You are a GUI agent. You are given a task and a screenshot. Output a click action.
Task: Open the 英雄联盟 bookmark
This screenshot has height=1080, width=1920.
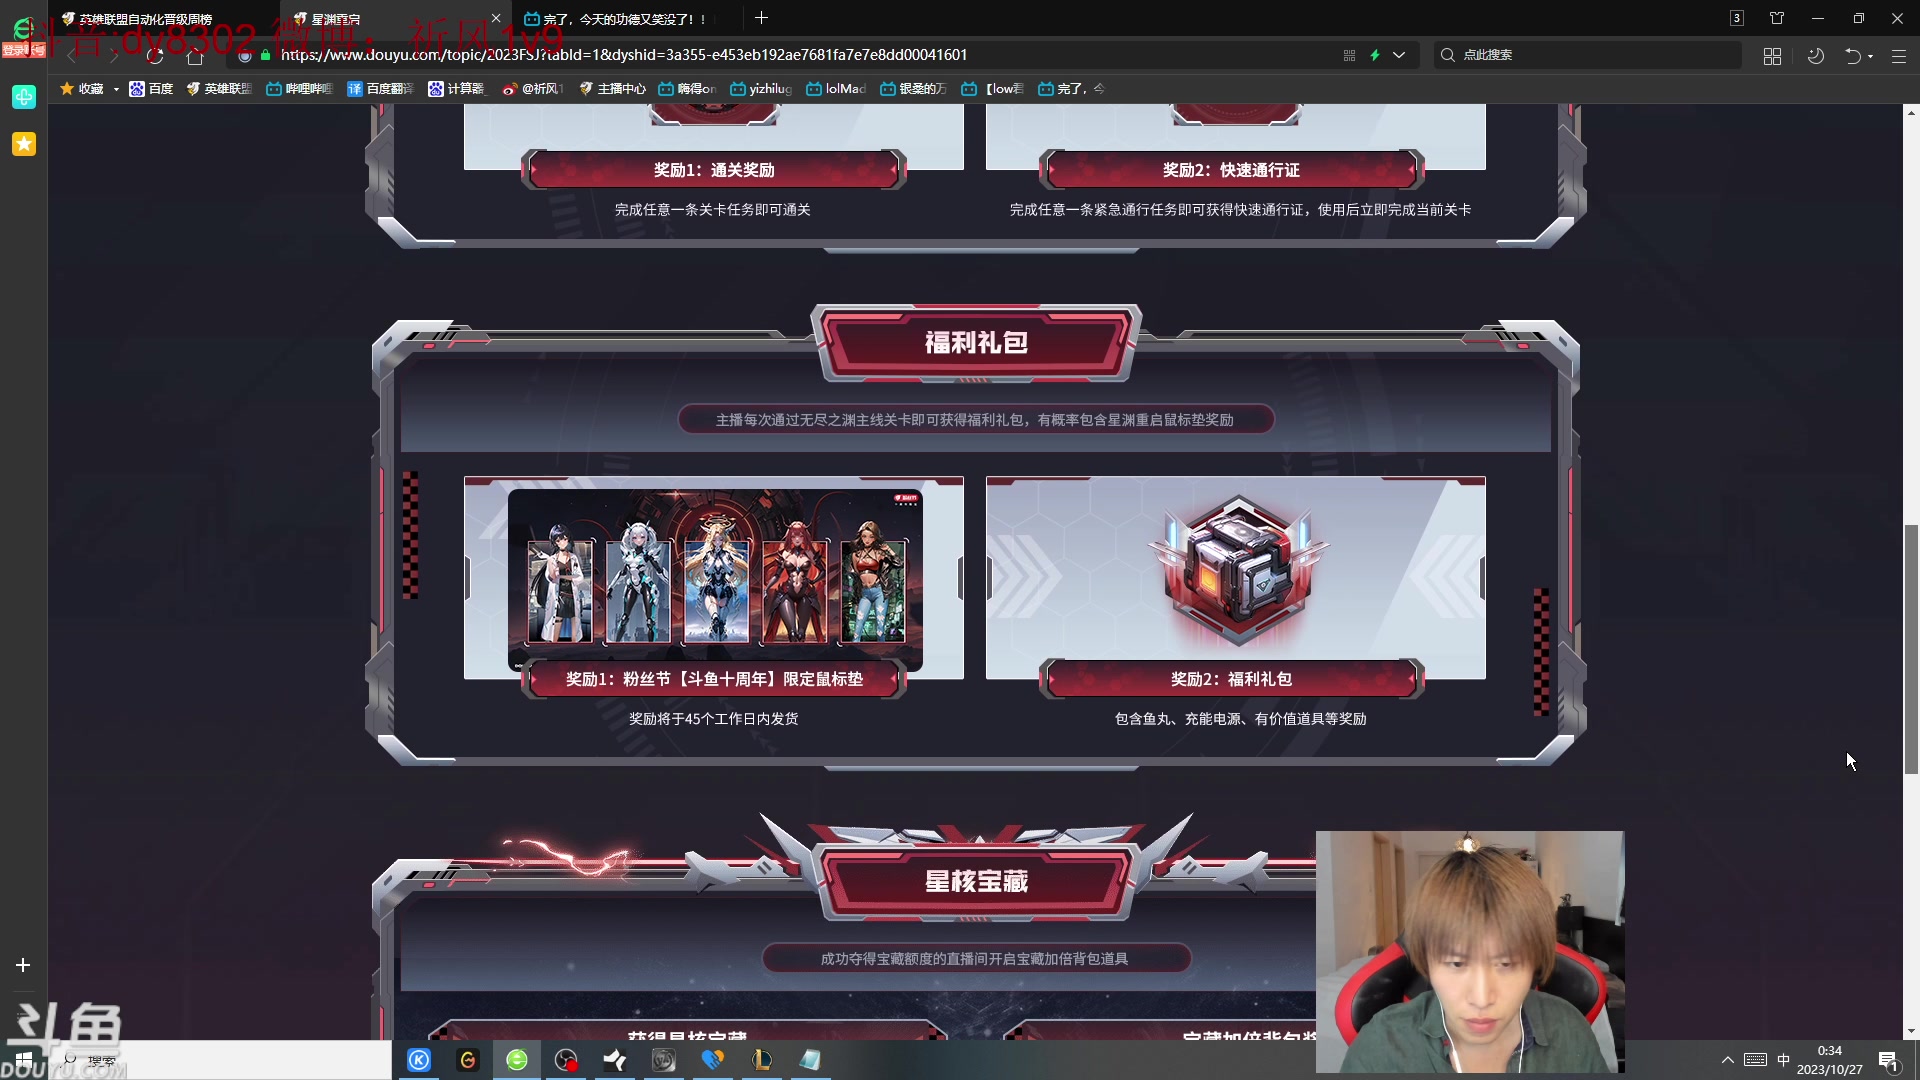point(219,89)
